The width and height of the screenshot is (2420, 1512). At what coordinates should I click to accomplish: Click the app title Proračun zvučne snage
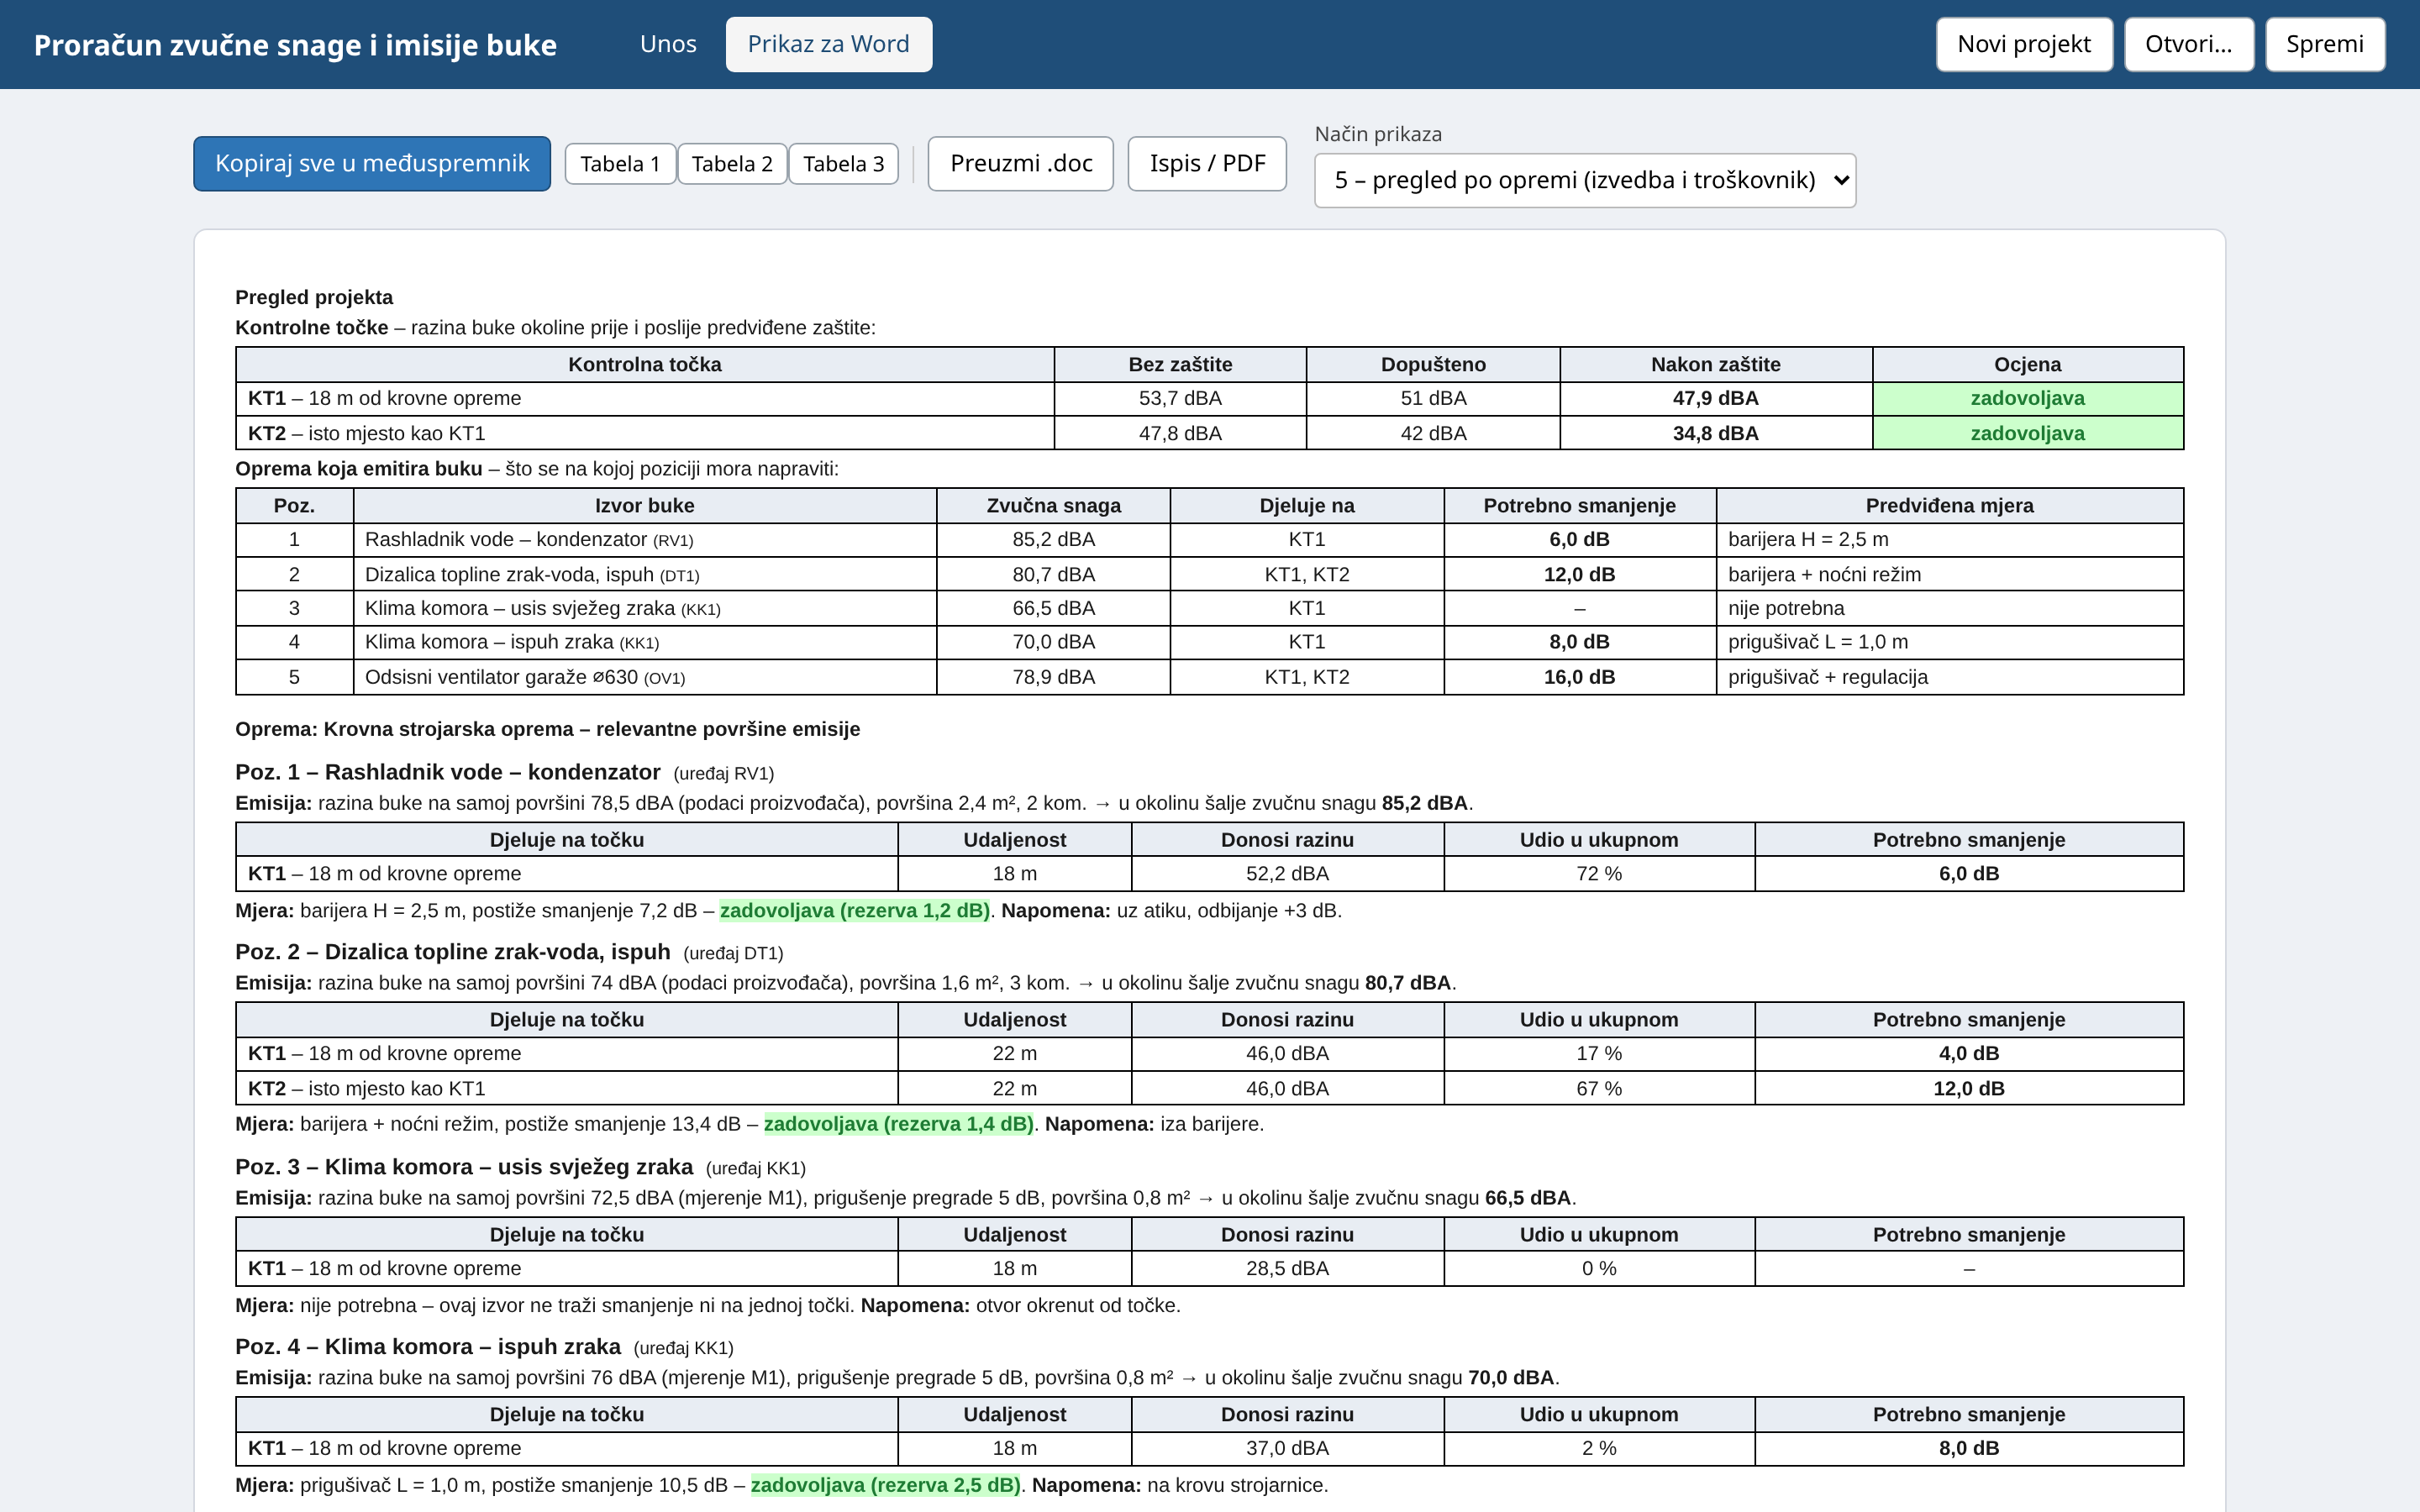pyautogui.click(x=295, y=45)
